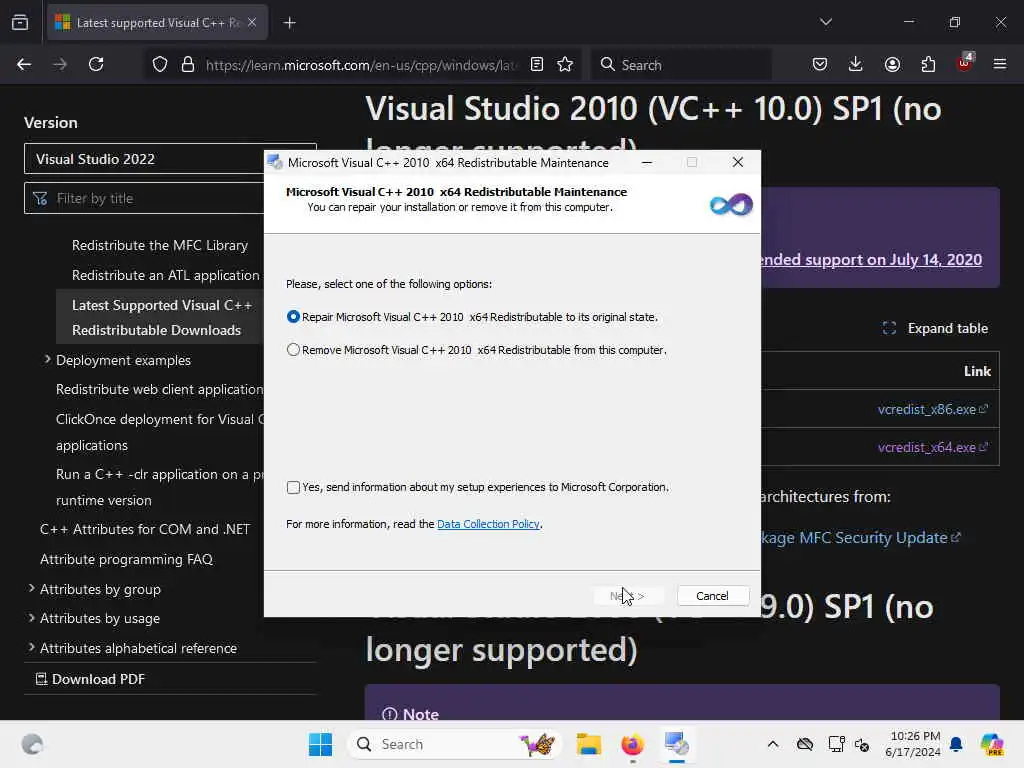Viewport: 1024px width, 768px height.
Task: Select Latest Supported Visual C++ Redistributable Downloads
Action: (161, 317)
